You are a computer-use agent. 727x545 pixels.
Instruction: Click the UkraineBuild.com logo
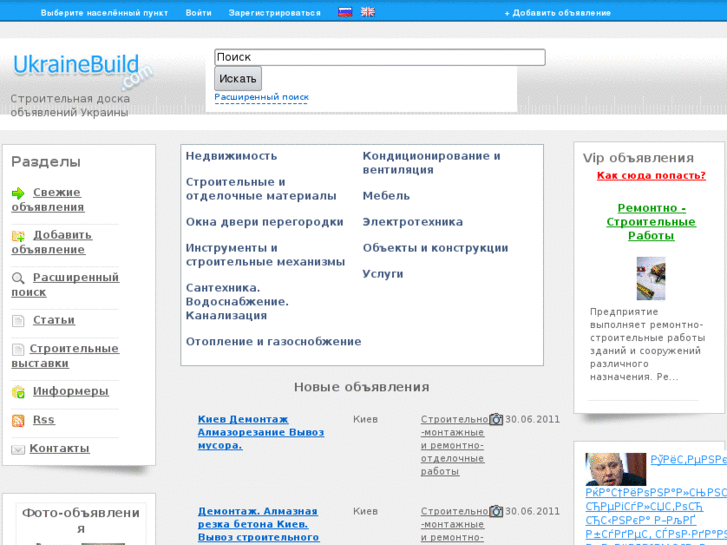[83, 71]
